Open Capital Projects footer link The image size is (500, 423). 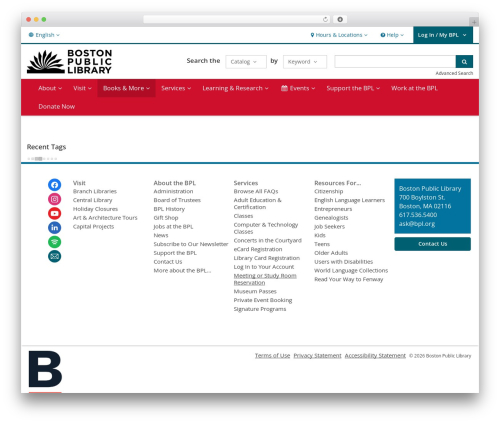pyautogui.click(x=93, y=227)
